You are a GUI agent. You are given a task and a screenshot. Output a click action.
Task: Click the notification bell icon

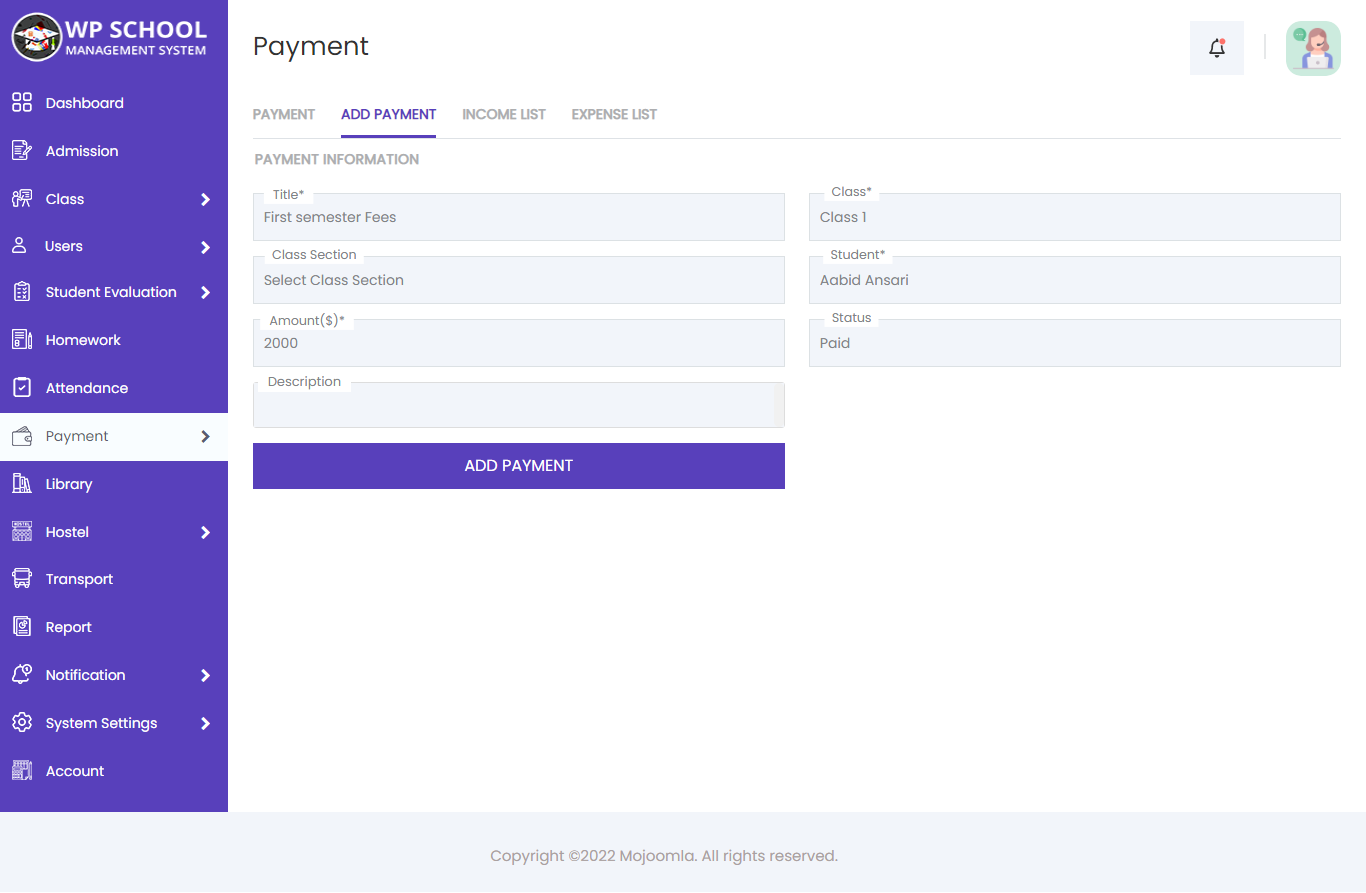(1216, 47)
